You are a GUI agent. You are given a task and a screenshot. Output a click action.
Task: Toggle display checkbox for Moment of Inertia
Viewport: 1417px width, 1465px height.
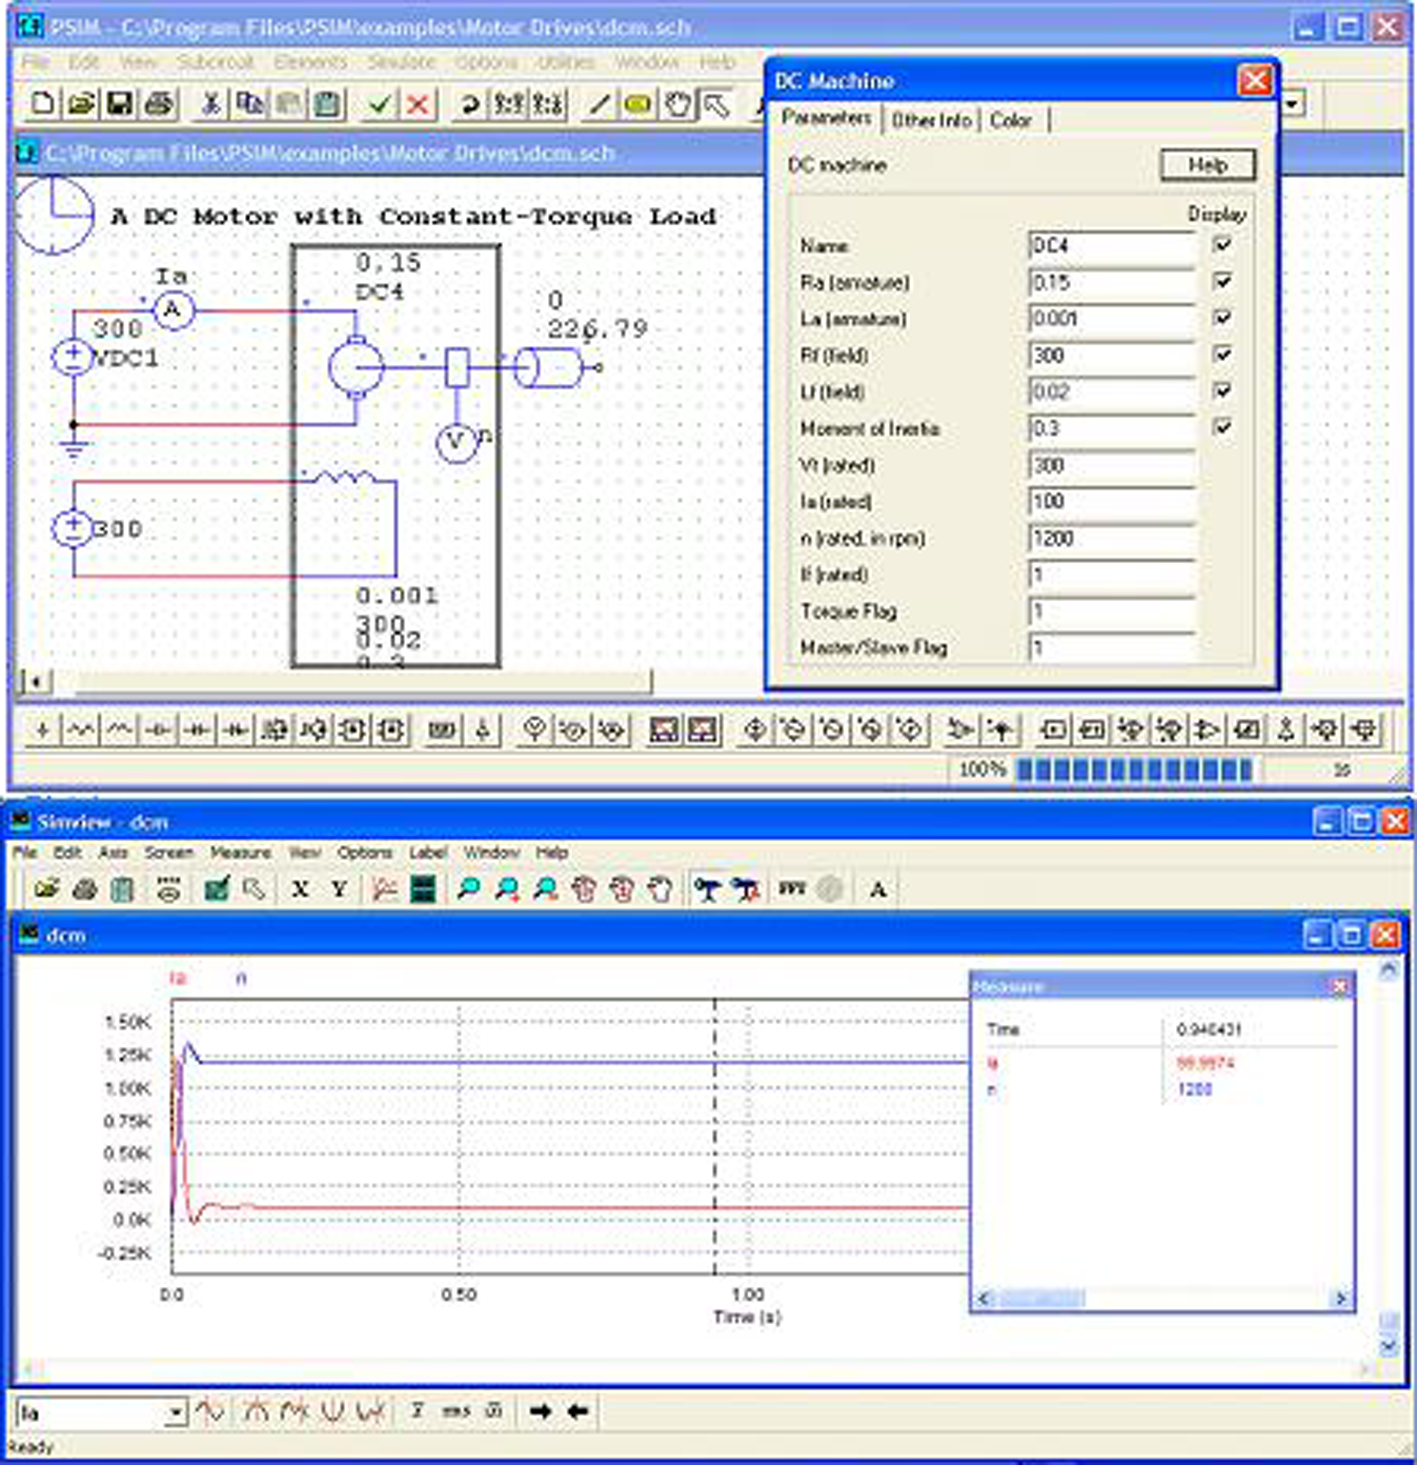[1222, 427]
